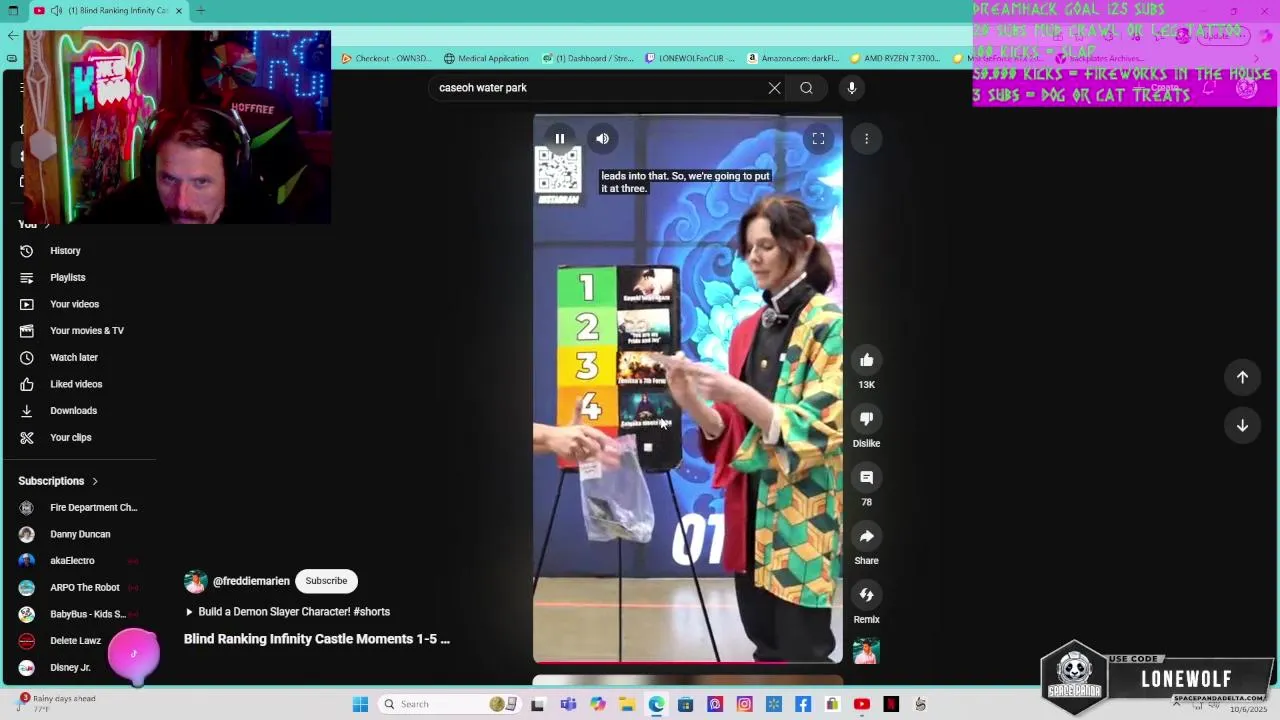
Task: Go to previous Short with up arrow
Action: 1242,377
